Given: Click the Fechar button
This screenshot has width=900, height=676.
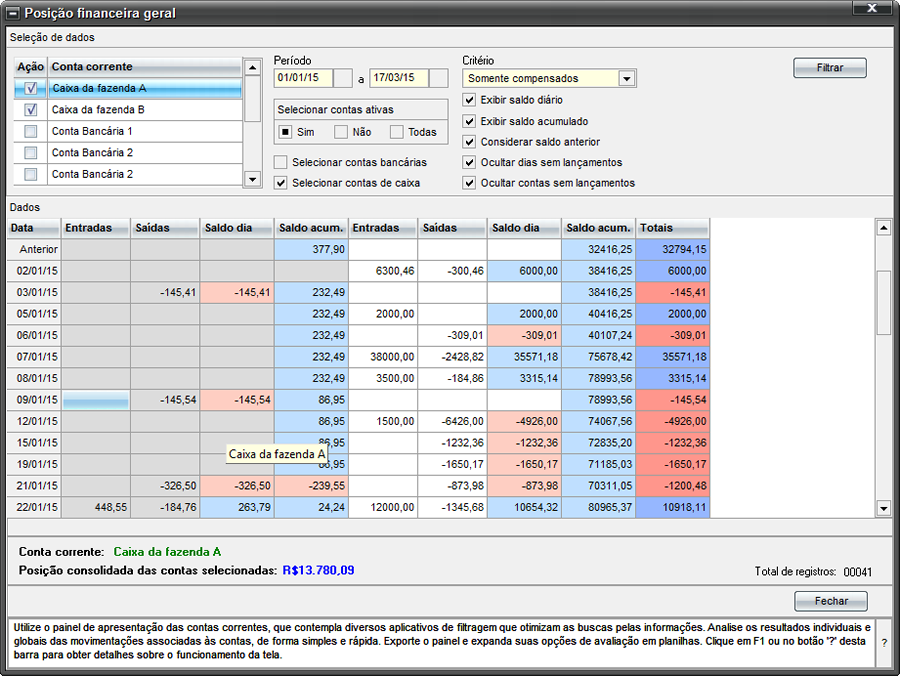Looking at the screenshot, I should click(x=831, y=601).
